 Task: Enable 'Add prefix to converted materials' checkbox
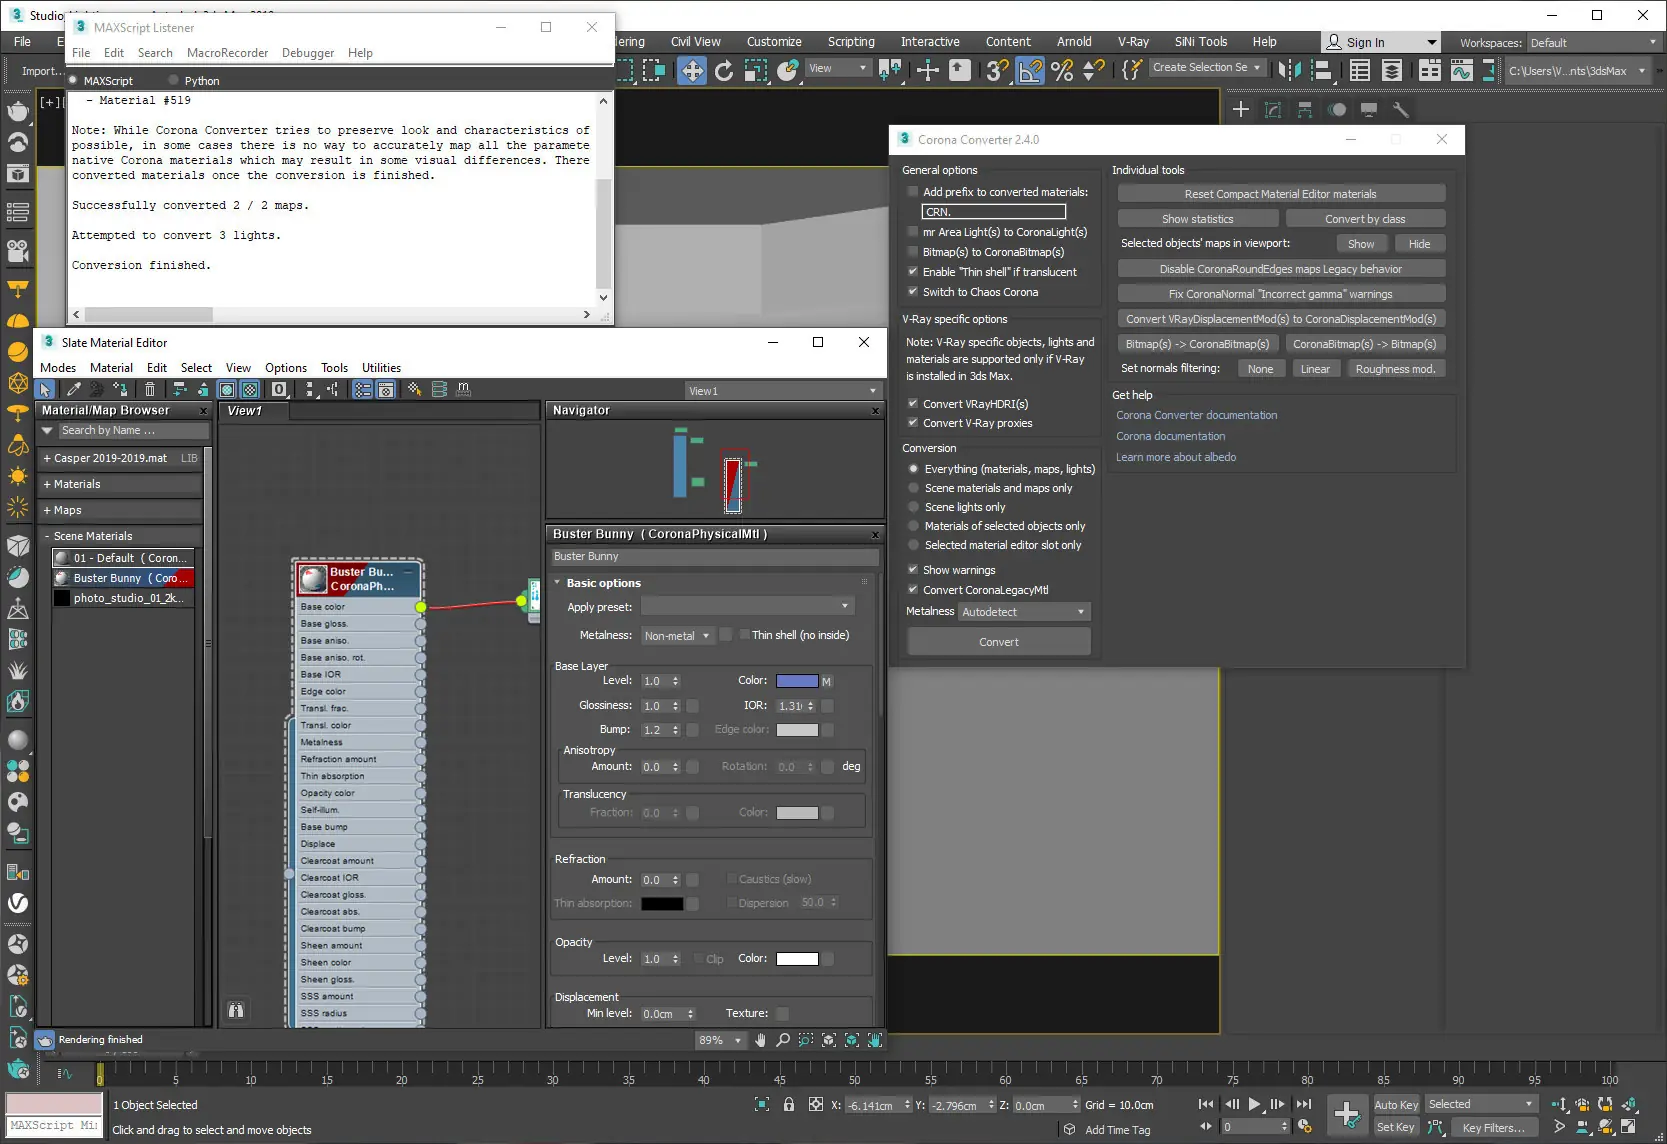click(x=913, y=192)
